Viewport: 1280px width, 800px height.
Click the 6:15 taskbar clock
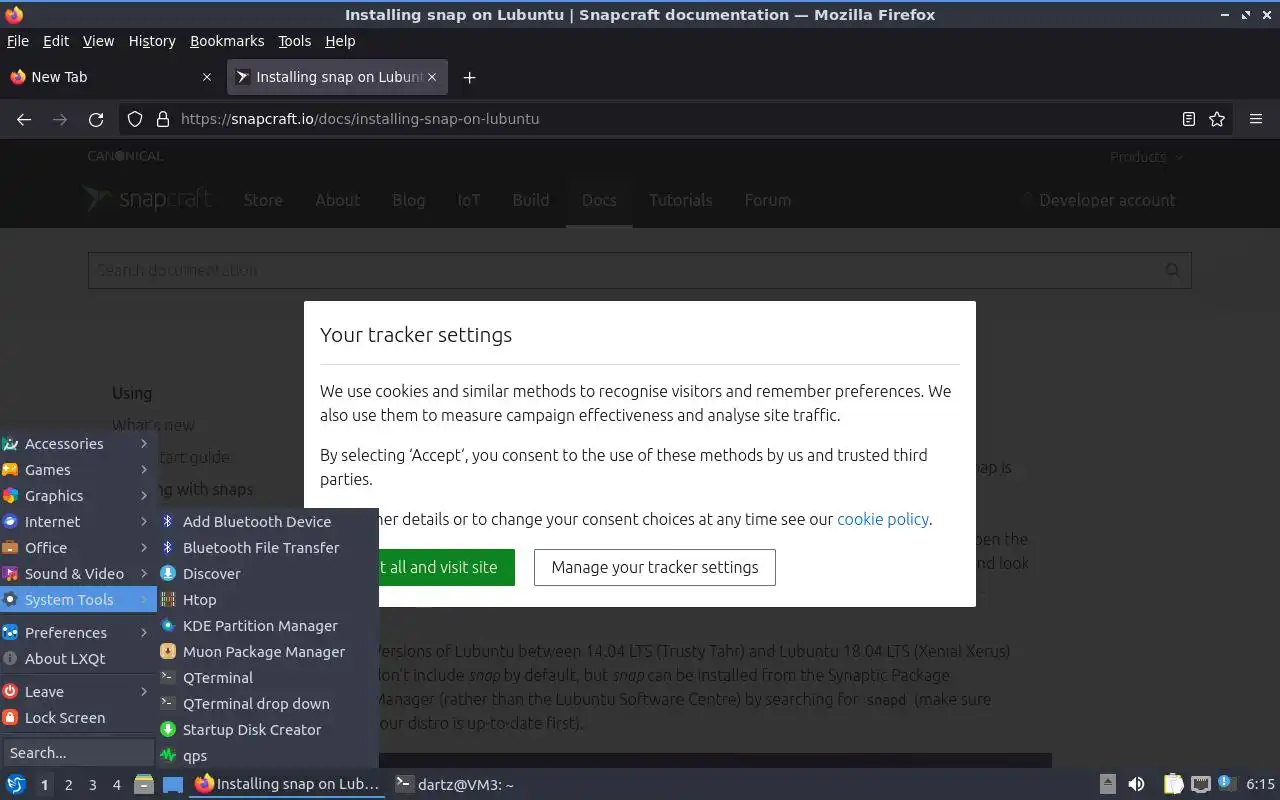(1260, 784)
